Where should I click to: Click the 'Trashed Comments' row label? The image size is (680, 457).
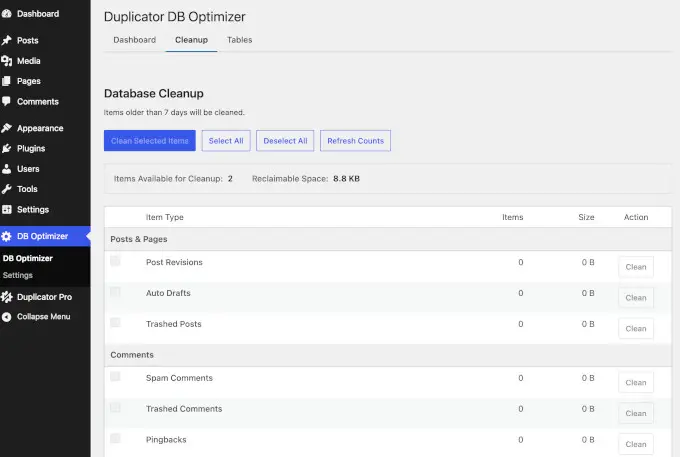coord(184,409)
